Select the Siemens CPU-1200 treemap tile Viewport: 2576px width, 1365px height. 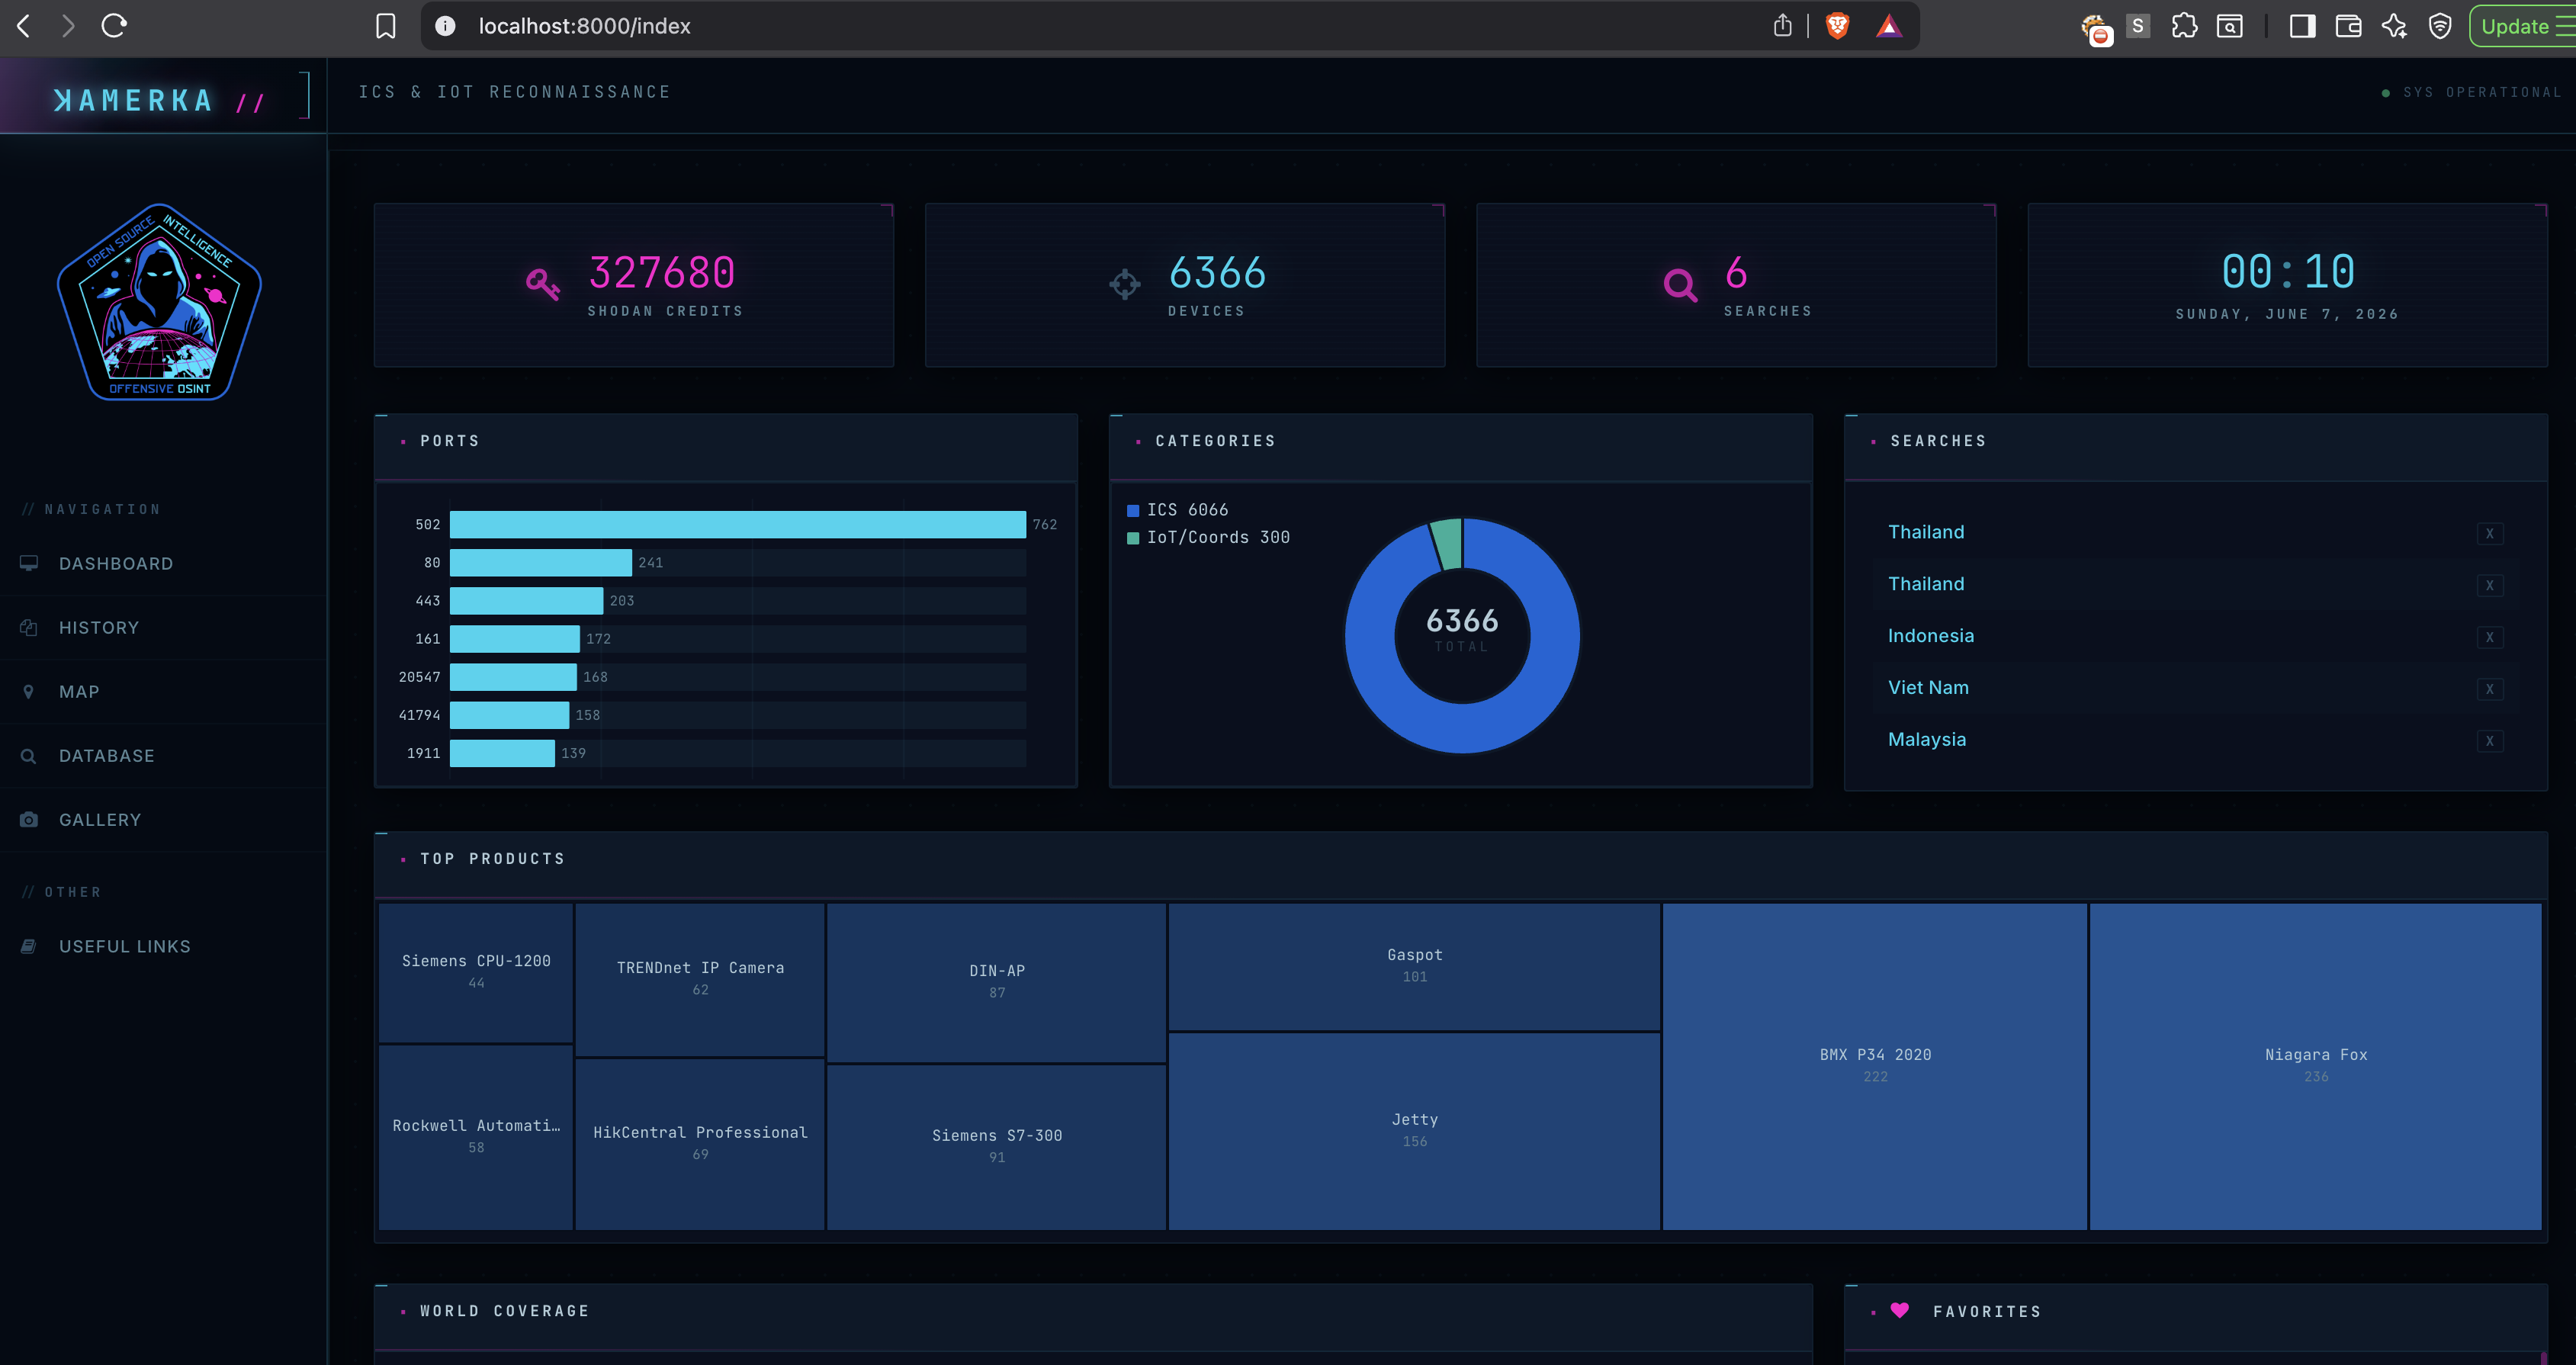476,973
